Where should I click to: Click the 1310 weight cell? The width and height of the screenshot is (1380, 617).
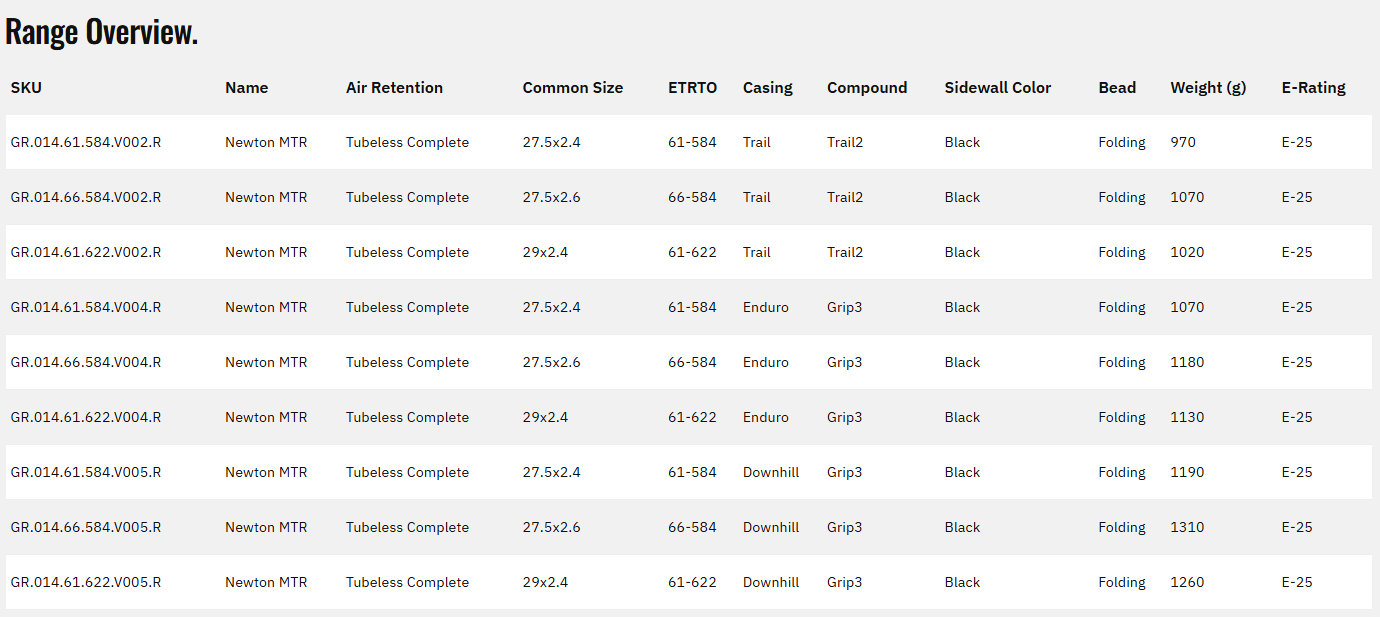pos(1187,527)
